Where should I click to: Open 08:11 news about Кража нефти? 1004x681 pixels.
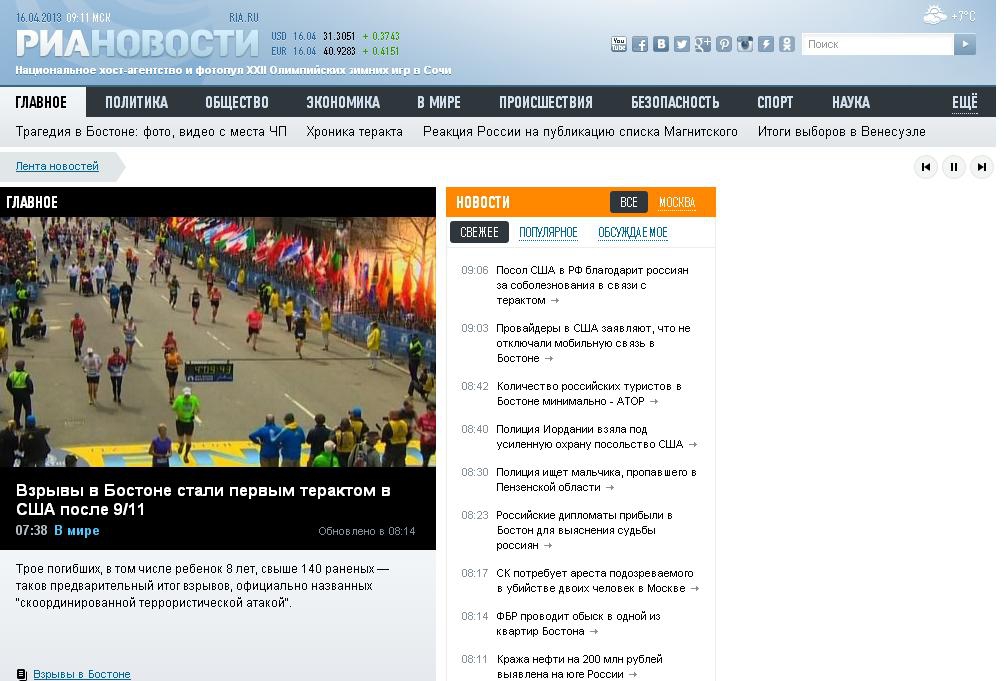pos(579,666)
